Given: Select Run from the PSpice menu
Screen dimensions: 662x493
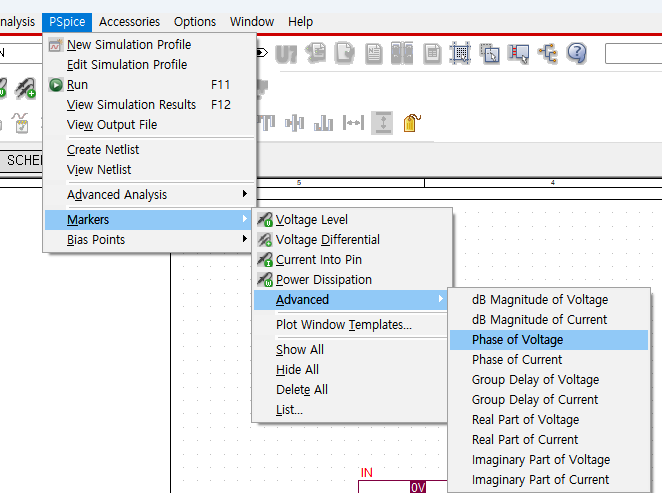Looking at the screenshot, I should point(149,85).
